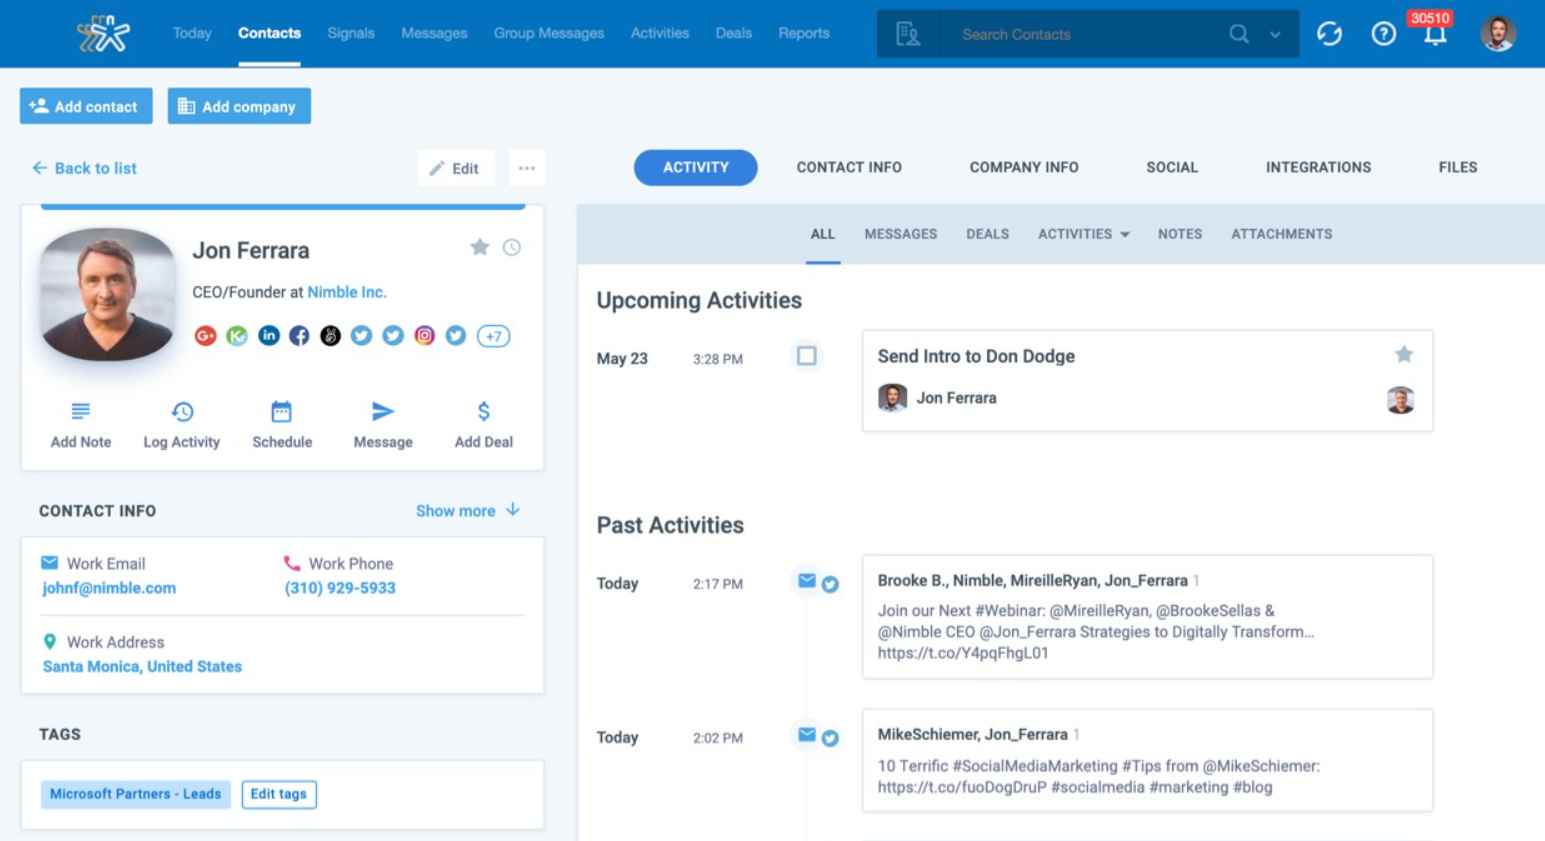Filter activity by NOTES
This screenshot has width=1545, height=841.
pyautogui.click(x=1180, y=234)
